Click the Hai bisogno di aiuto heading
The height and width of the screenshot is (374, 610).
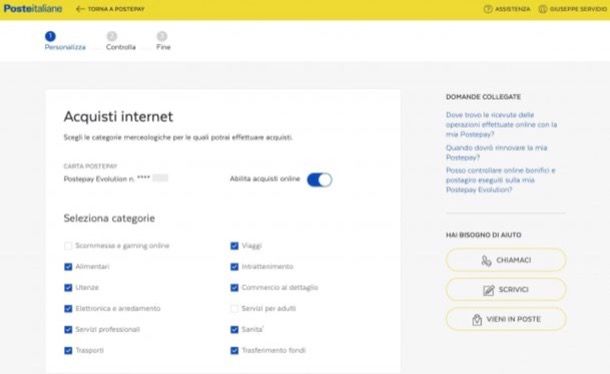click(484, 235)
